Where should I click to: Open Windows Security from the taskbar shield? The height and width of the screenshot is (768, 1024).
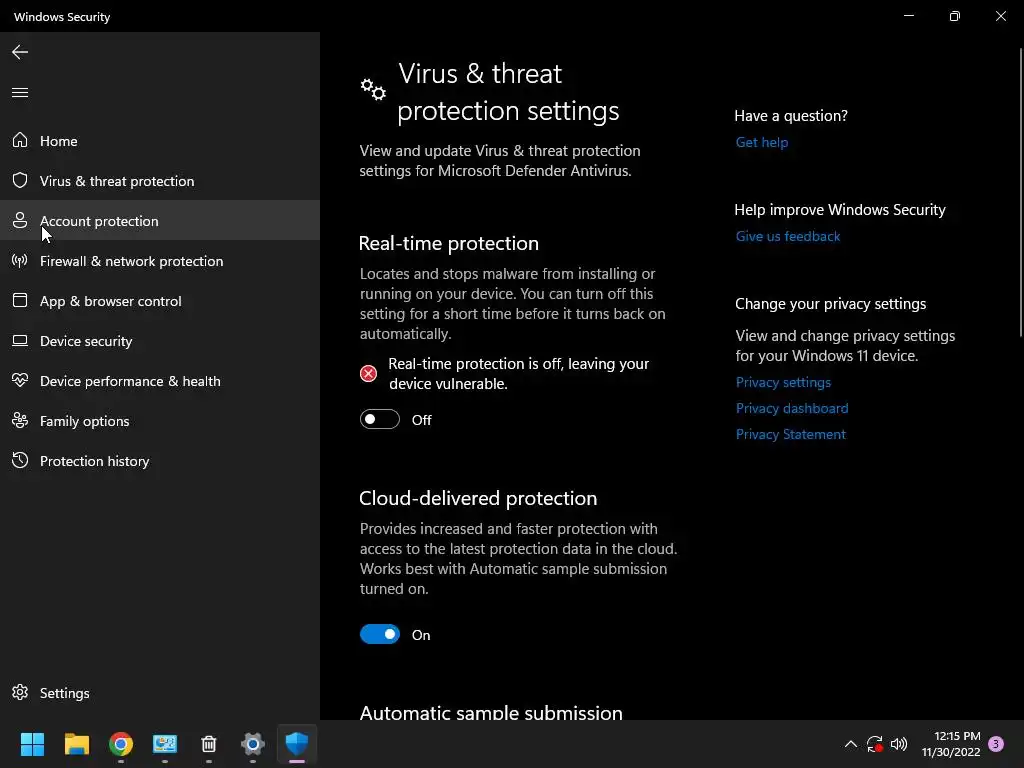tap(297, 744)
